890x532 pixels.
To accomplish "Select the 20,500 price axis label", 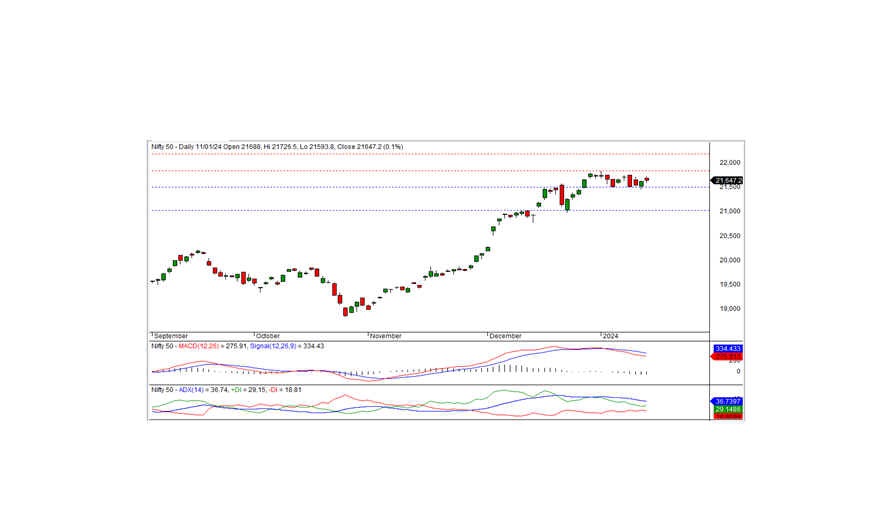I will (x=729, y=236).
